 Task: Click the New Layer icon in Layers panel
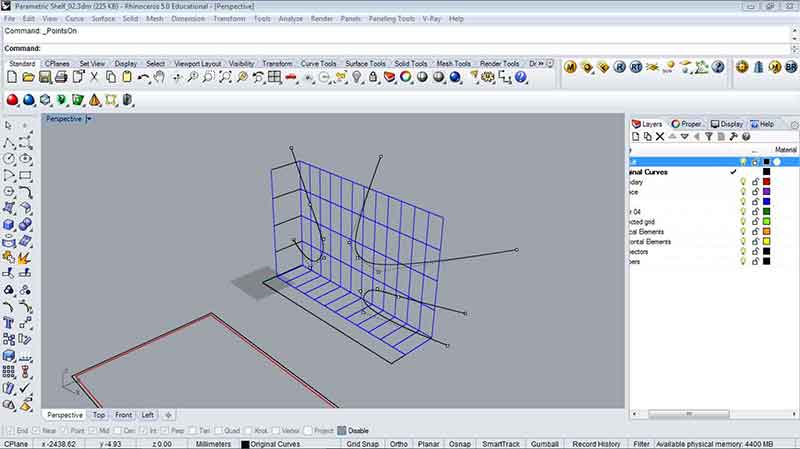[635, 137]
